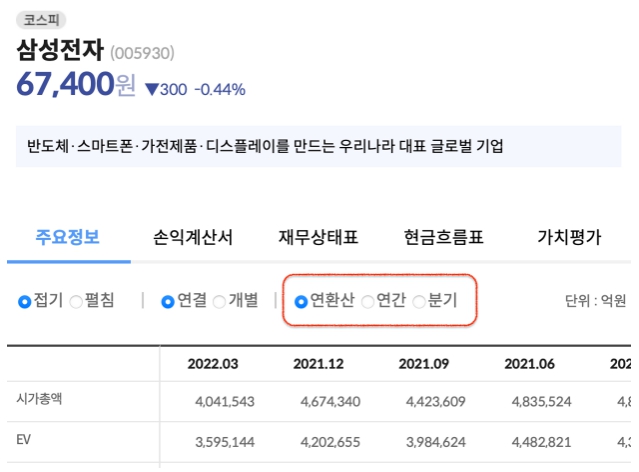Click the 2021.06 column header
The image size is (639, 472).
point(530,364)
